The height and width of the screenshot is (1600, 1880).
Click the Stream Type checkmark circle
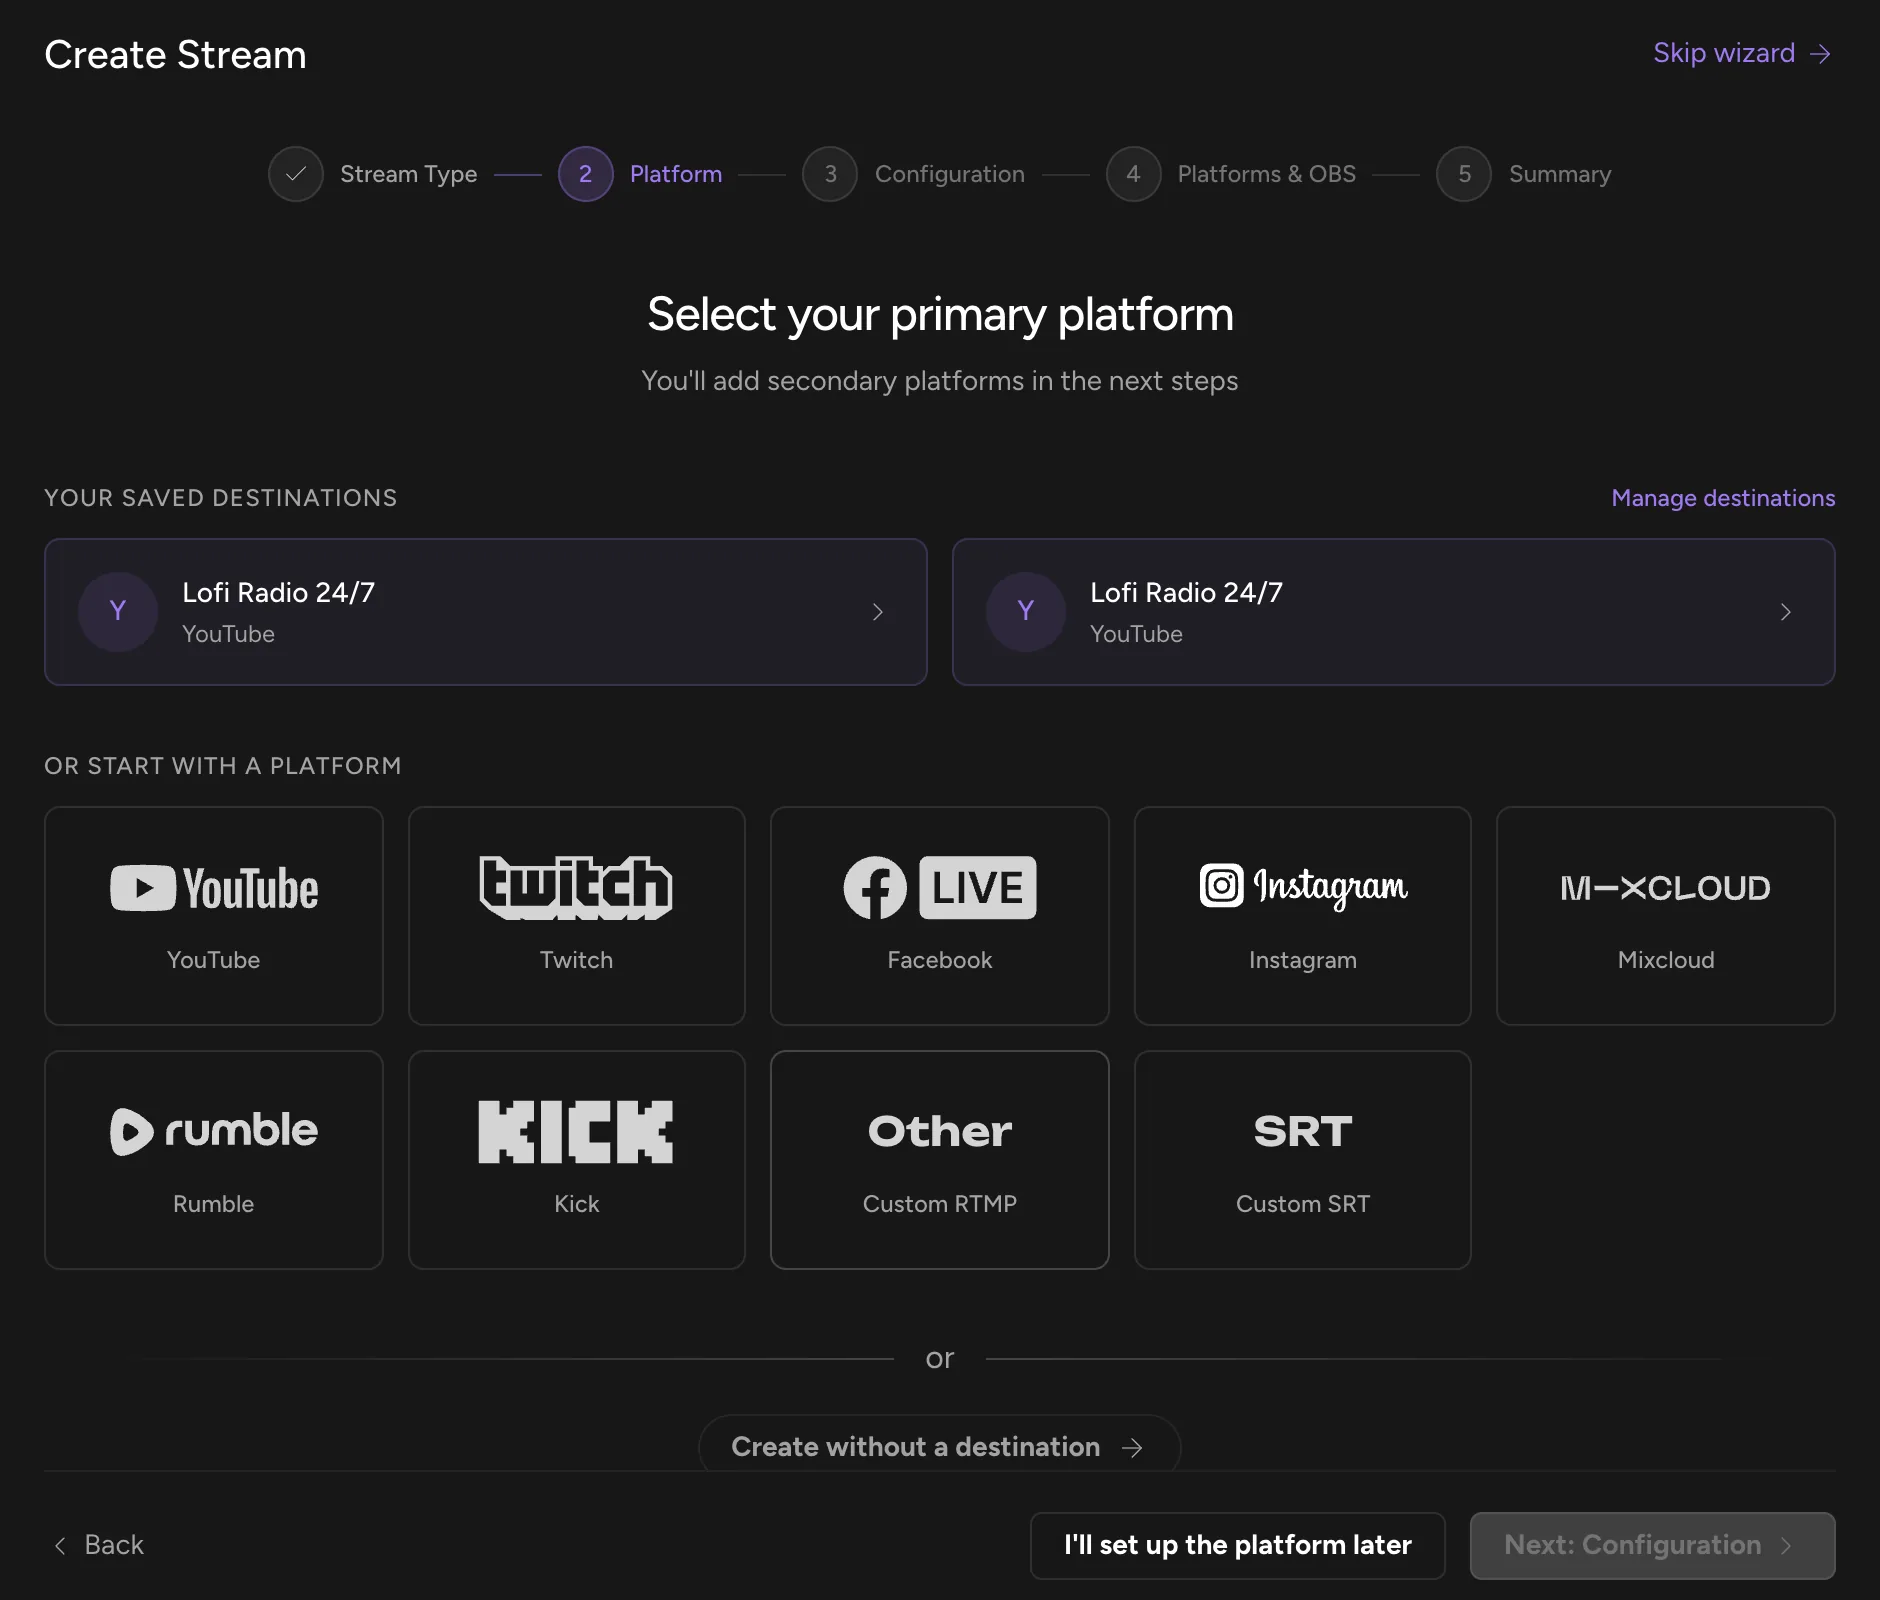pyautogui.click(x=296, y=174)
